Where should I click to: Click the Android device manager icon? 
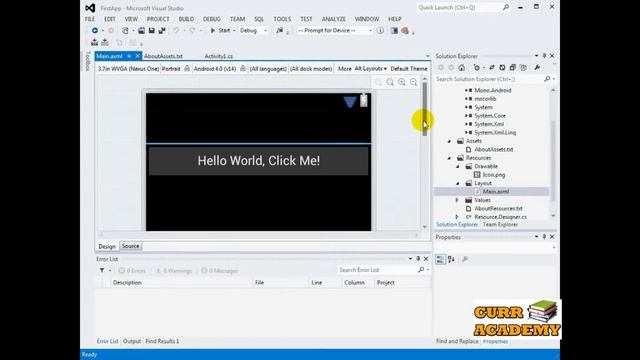pos(394,31)
